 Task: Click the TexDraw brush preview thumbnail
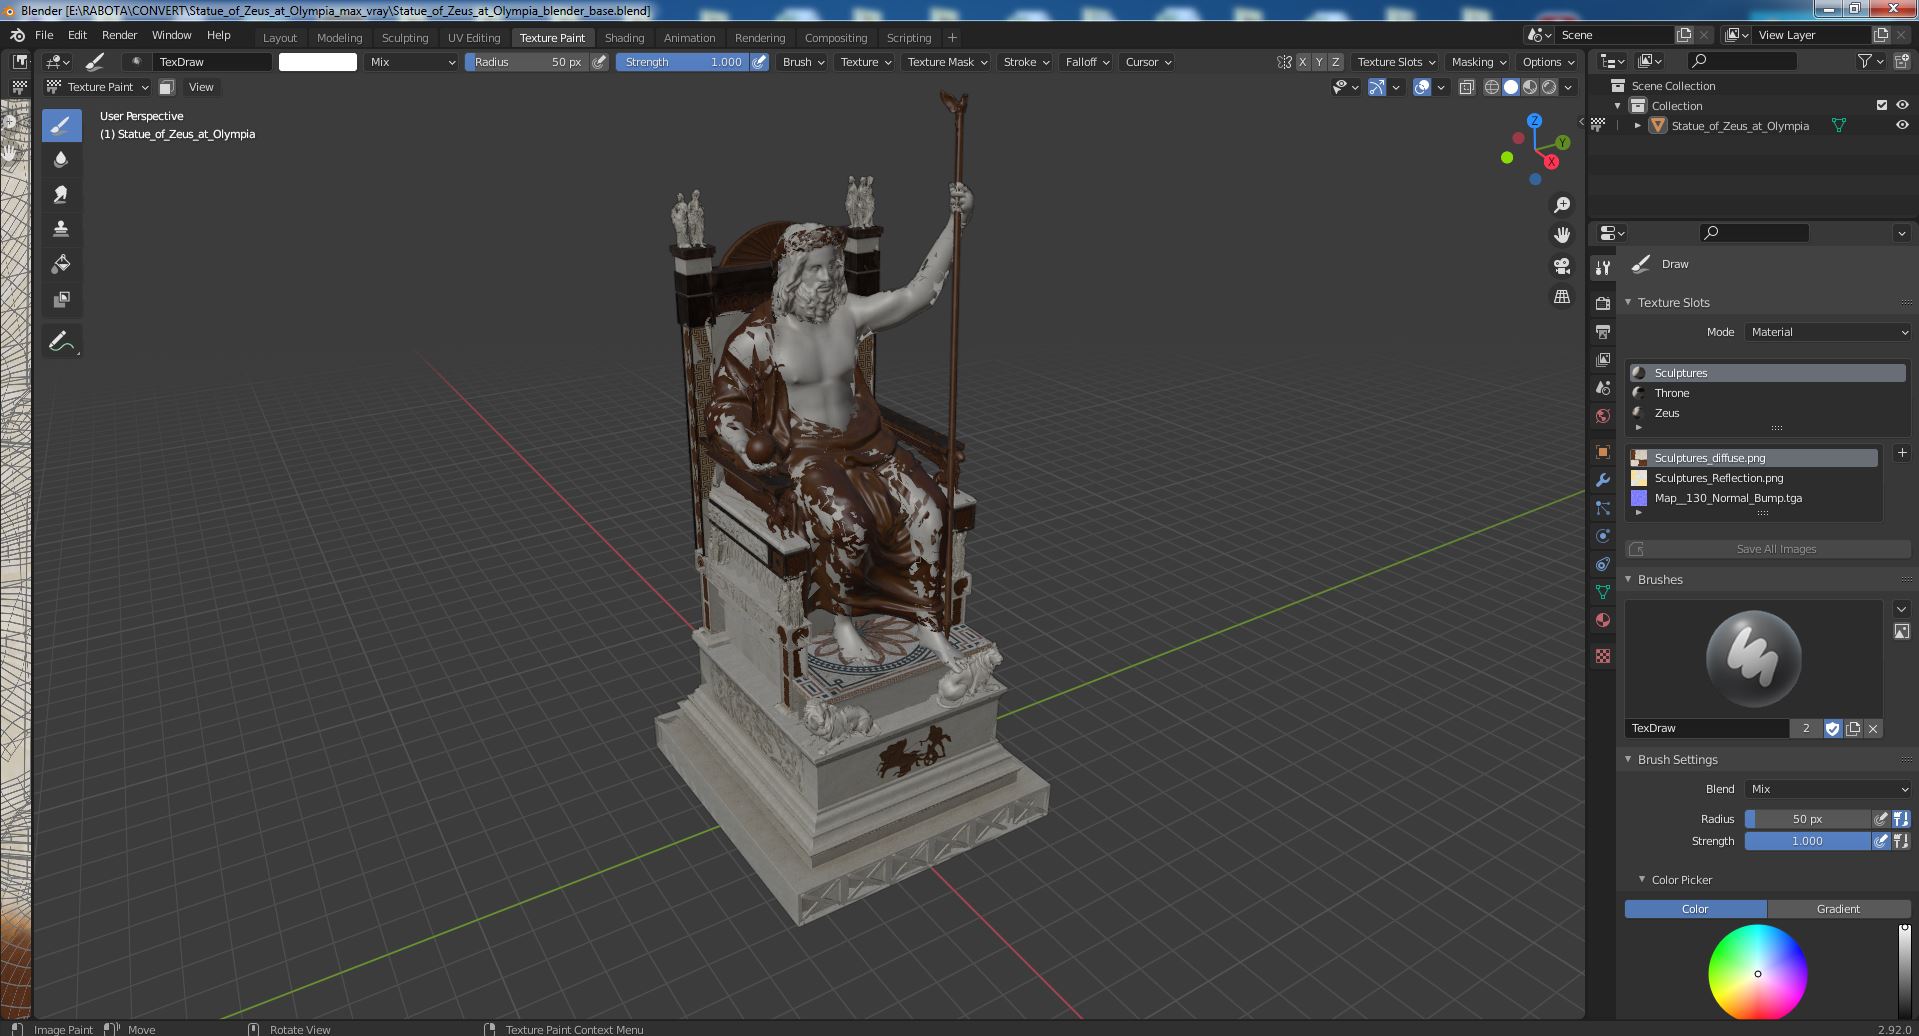(x=1753, y=659)
